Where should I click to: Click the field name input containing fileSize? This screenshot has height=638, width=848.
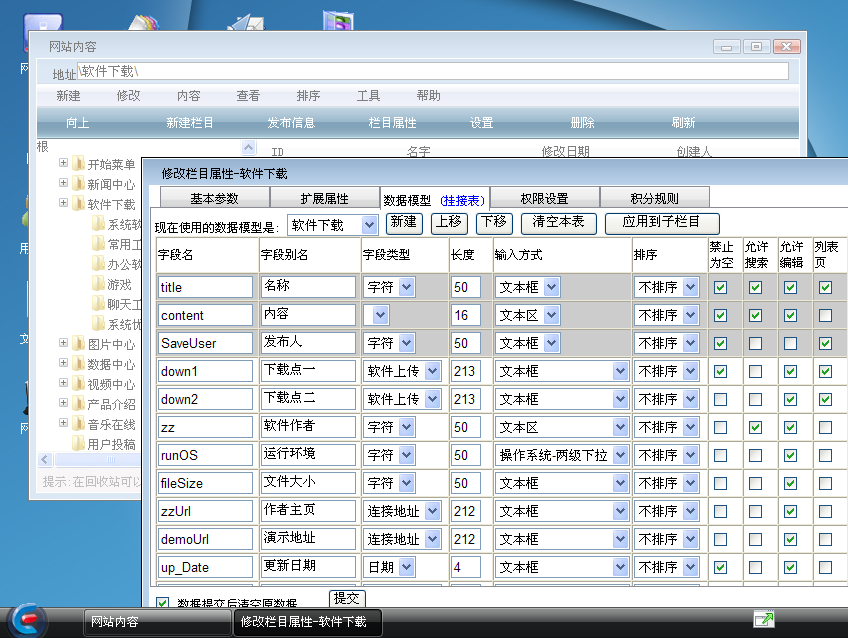[205, 483]
